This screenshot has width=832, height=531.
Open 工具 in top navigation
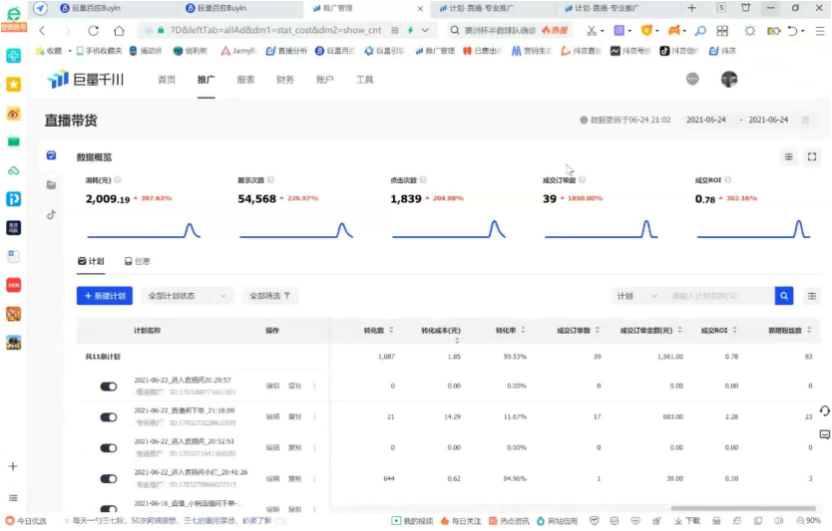[365, 80]
